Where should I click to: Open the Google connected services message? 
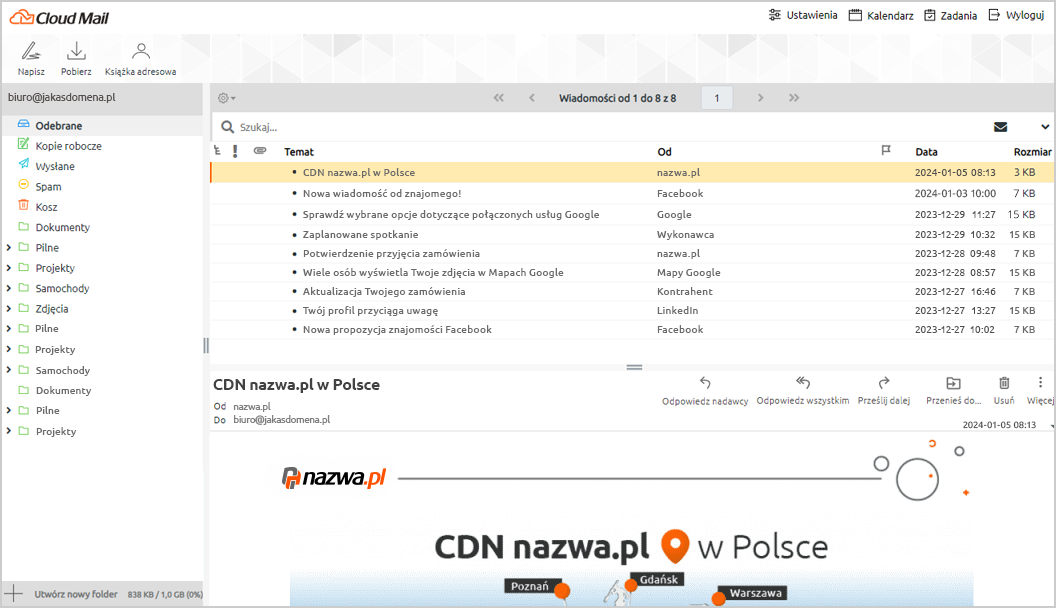[632, 214]
